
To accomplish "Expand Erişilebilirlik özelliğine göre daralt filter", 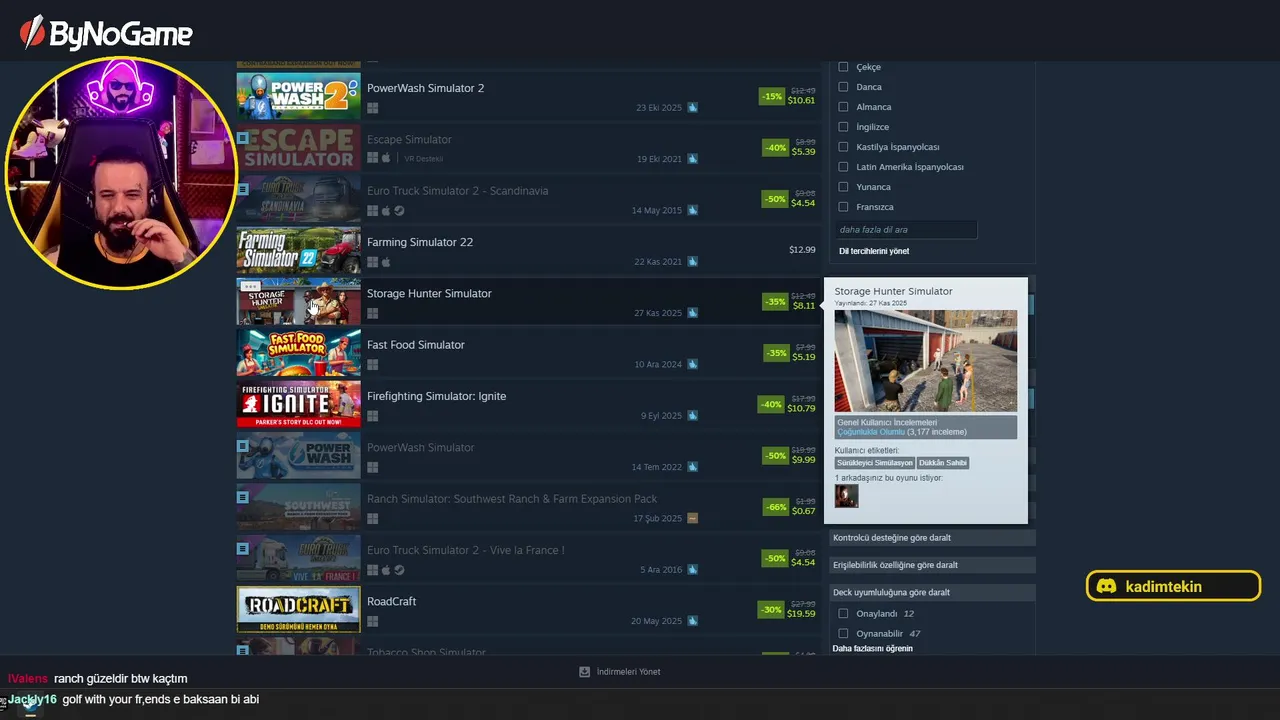I will [x=932, y=565].
